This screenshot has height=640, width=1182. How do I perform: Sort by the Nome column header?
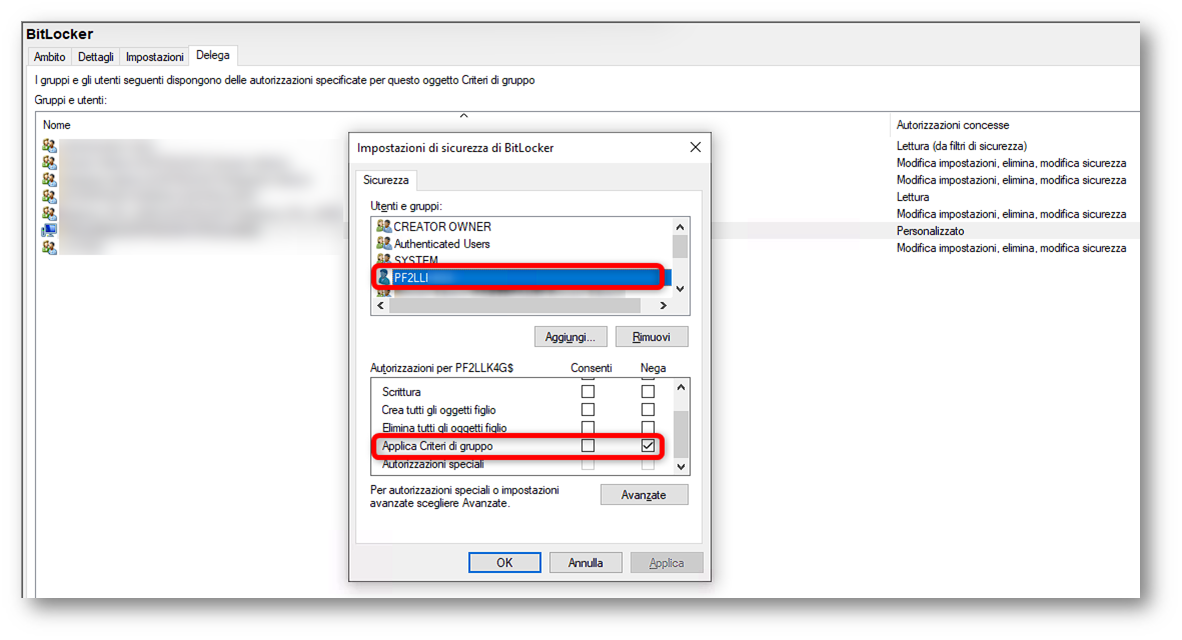57,125
